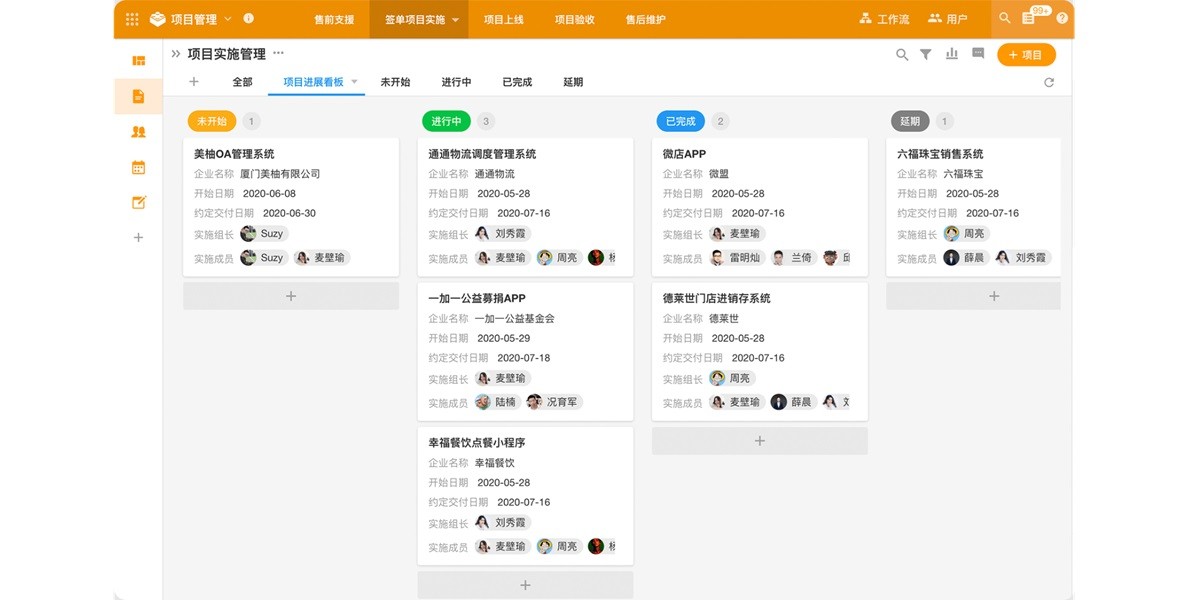The width and height of the screenshot is (1200, 600).
Task: Click the orange + 项目 button
Action: coord(1026,55)
